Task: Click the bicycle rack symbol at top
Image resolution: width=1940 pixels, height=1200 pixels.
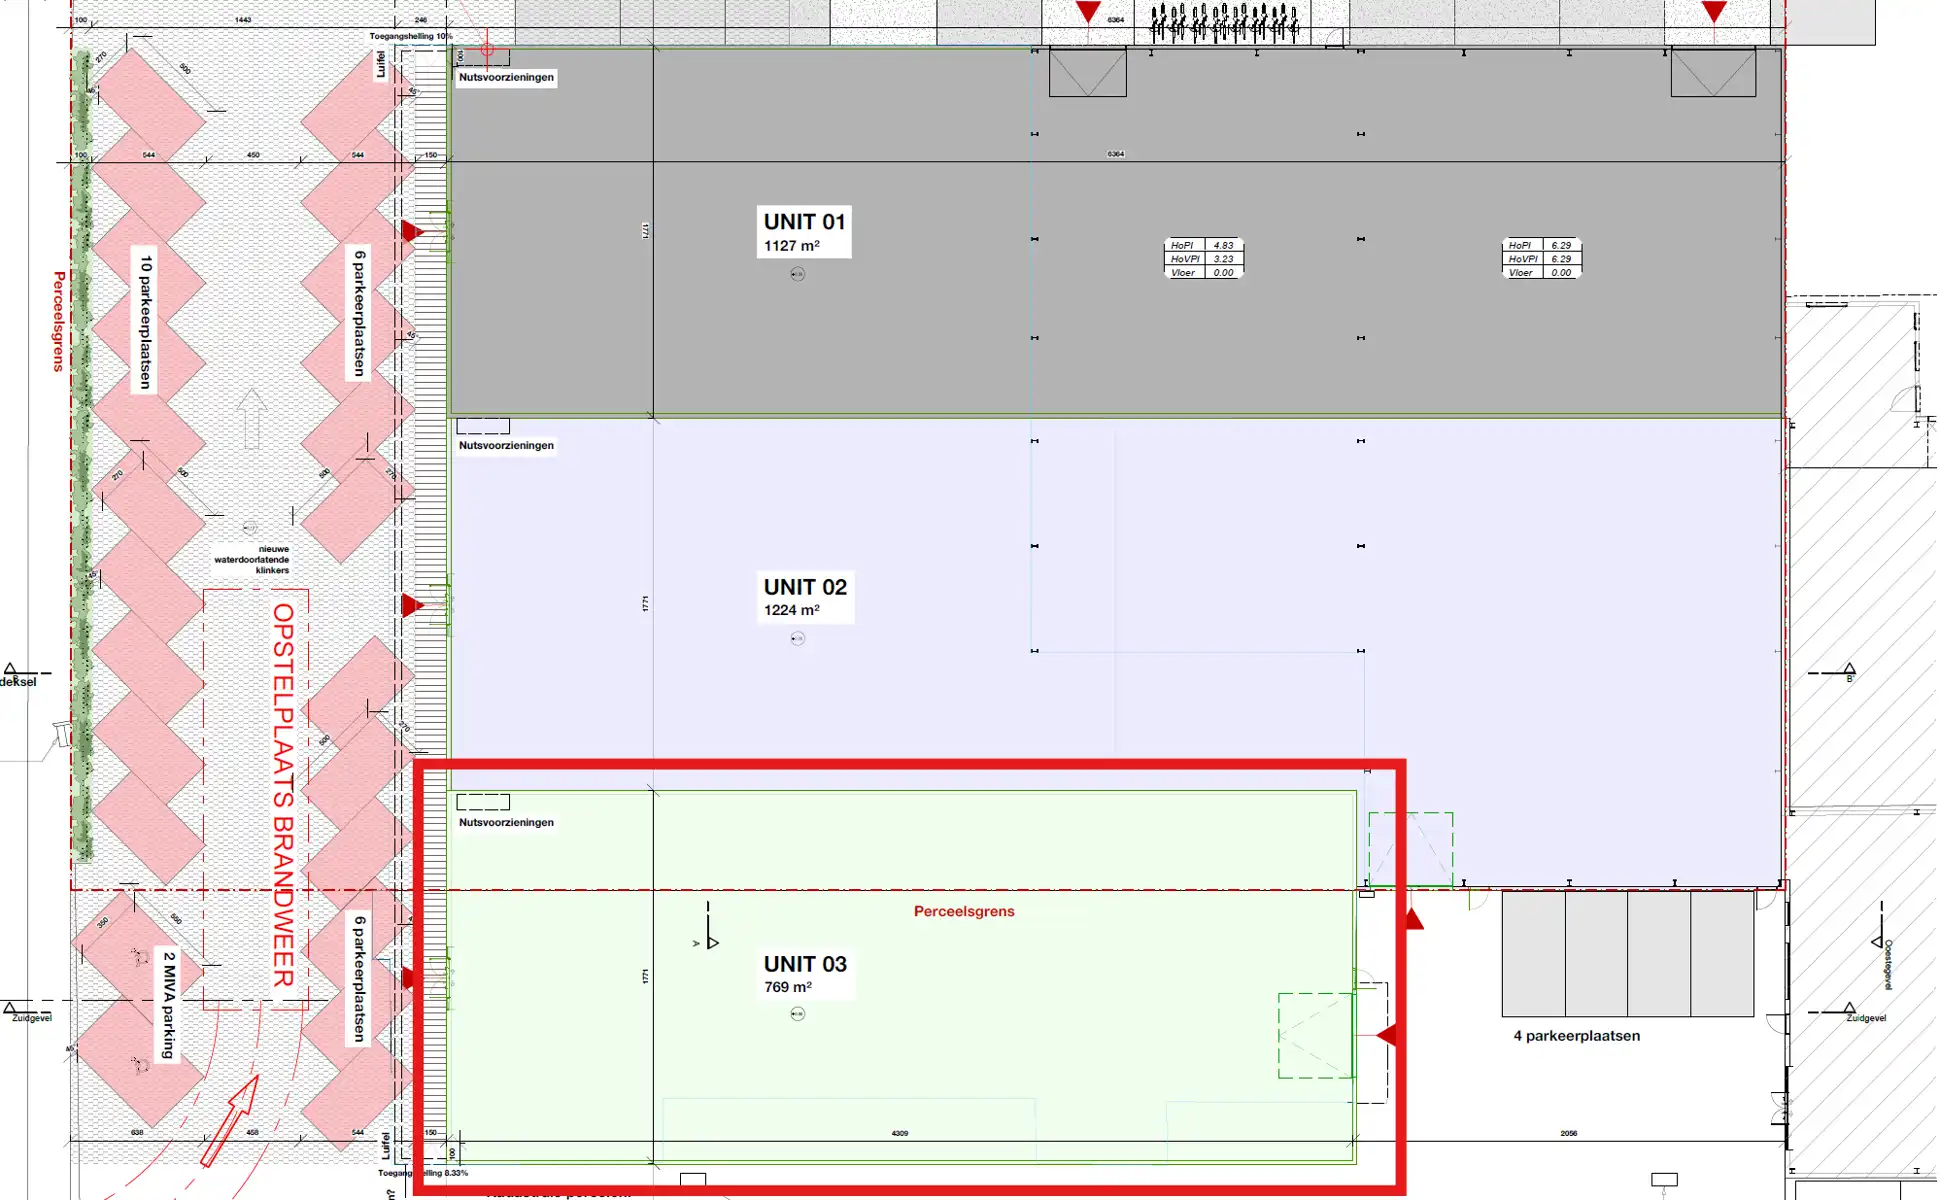Action: (x=1223, y=22)
